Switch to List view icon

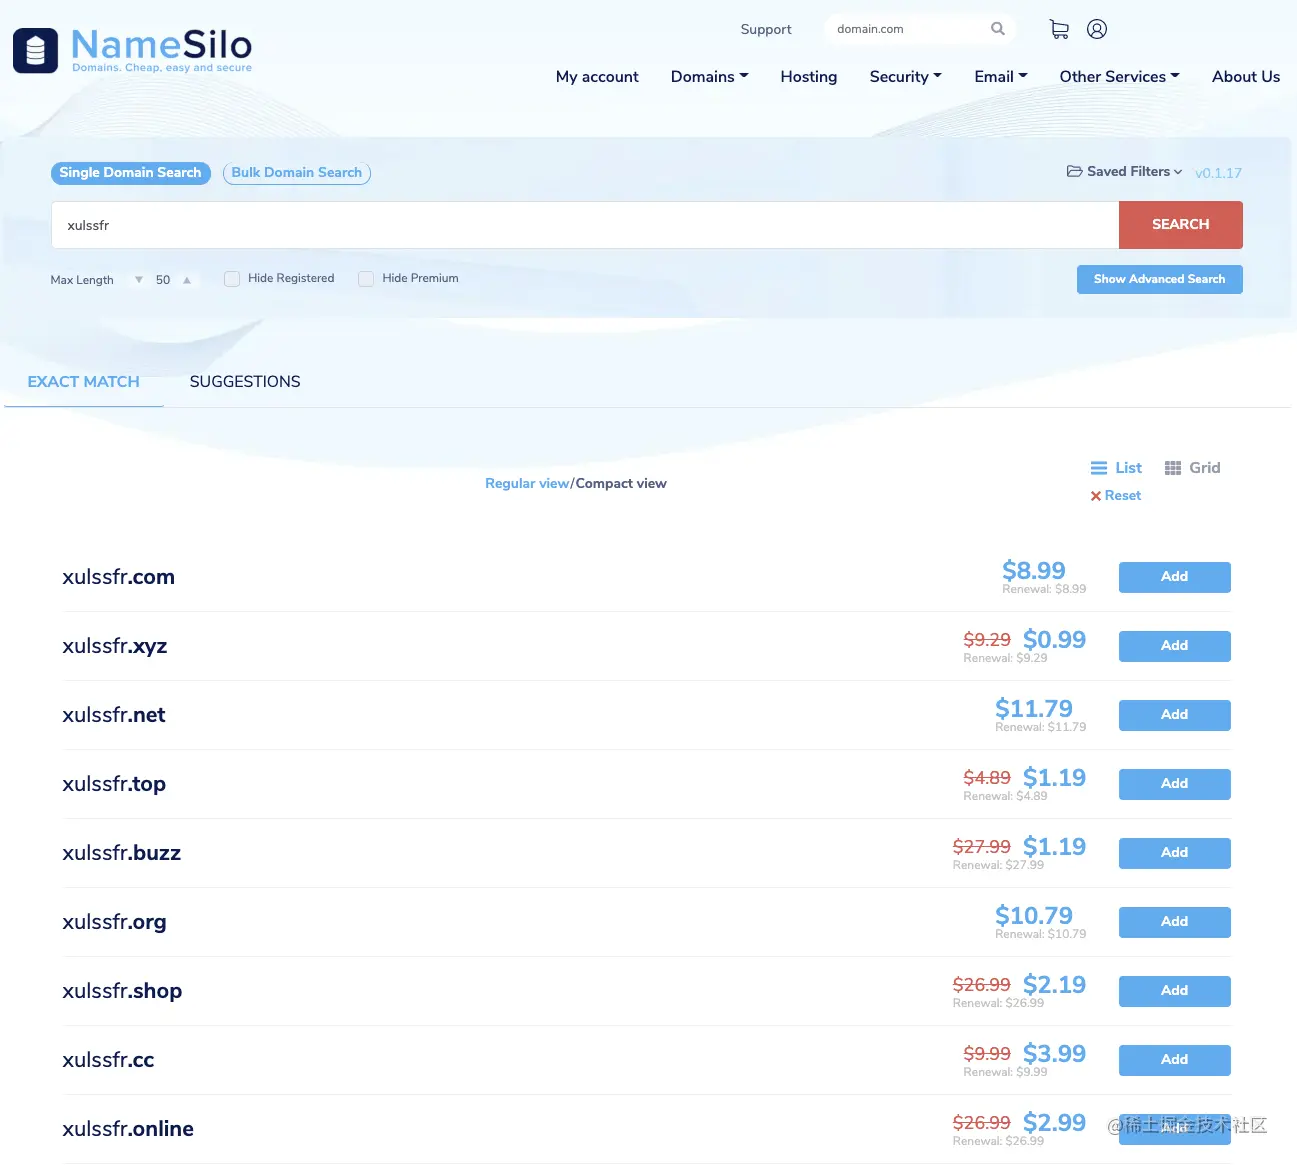point(1099,468)
